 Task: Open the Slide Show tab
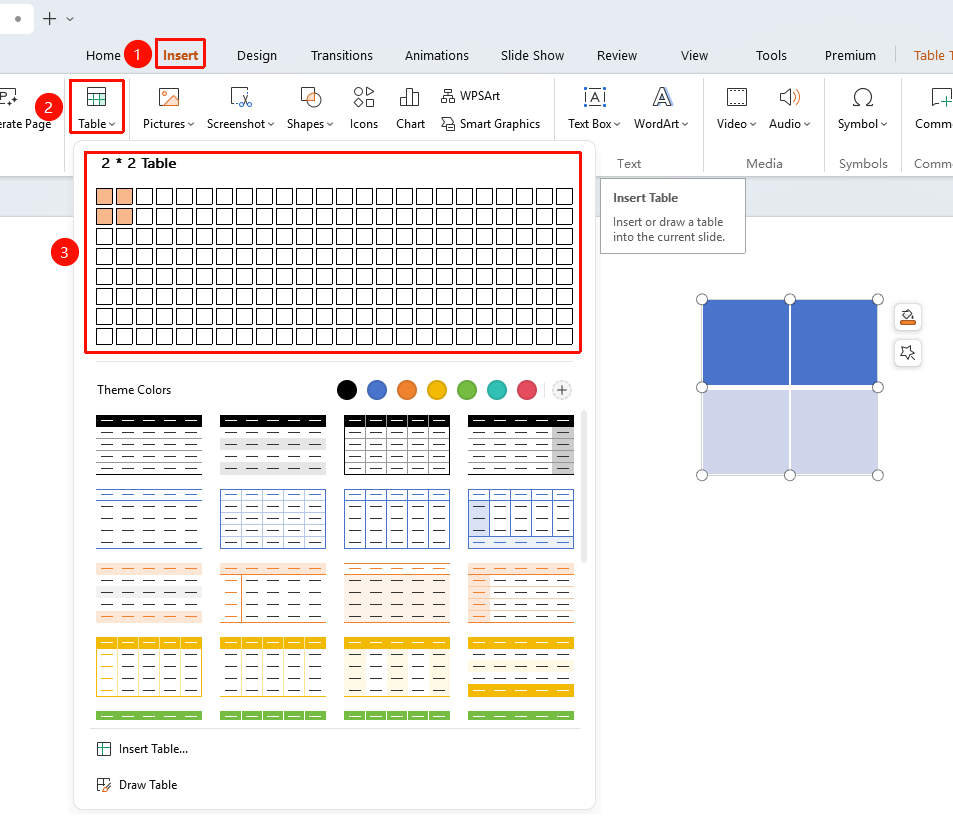(532, 55)
